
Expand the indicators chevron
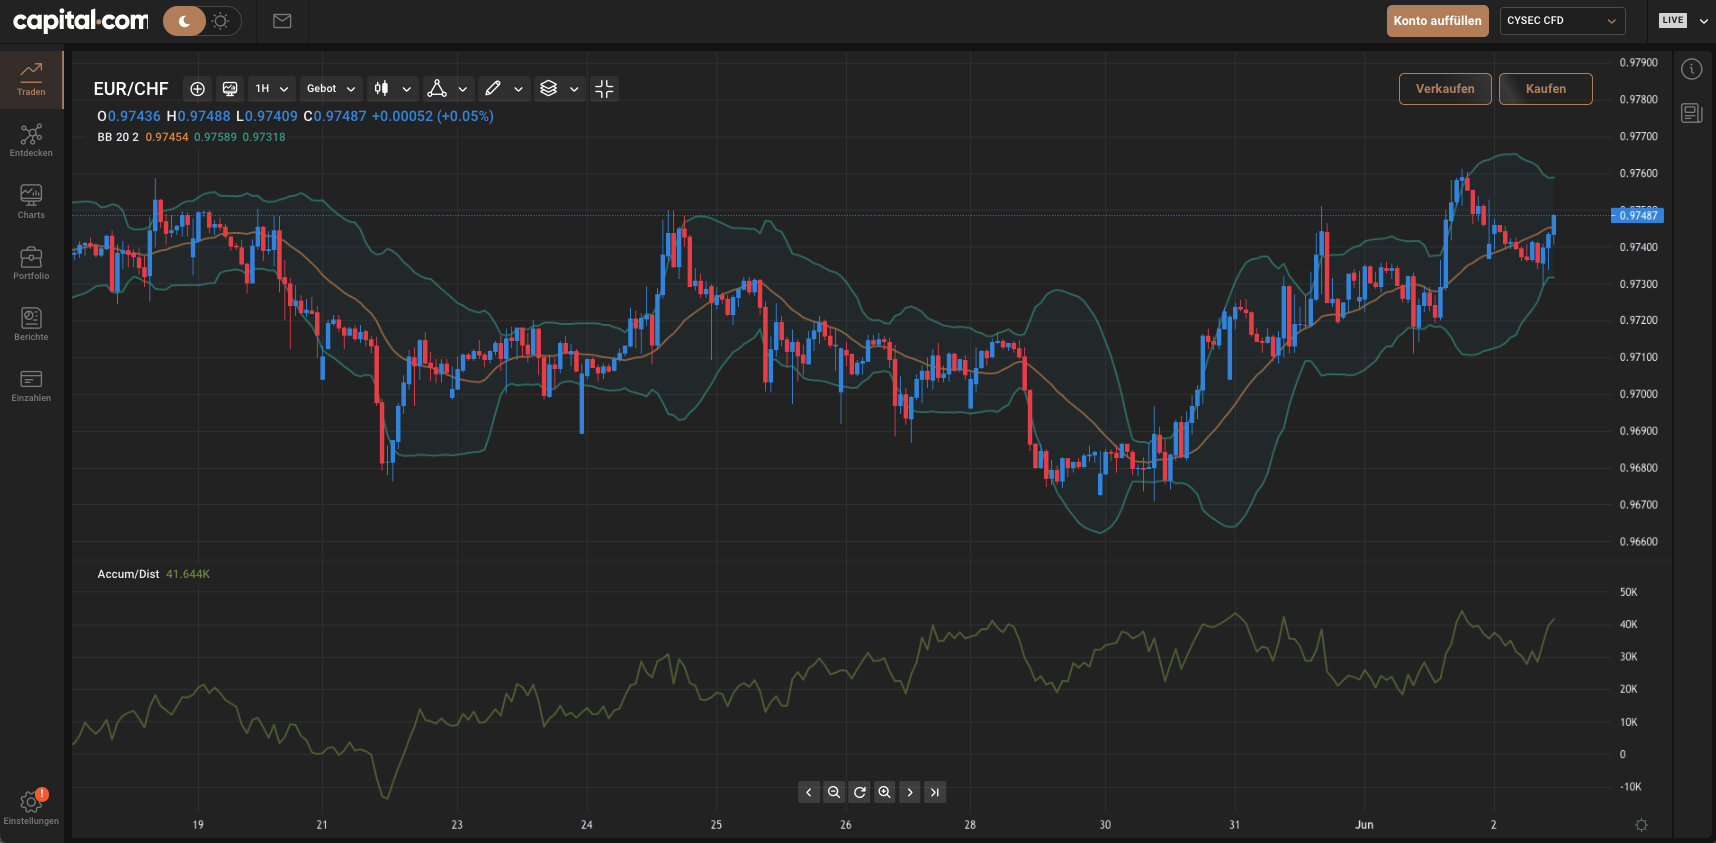tap(463, 89)
